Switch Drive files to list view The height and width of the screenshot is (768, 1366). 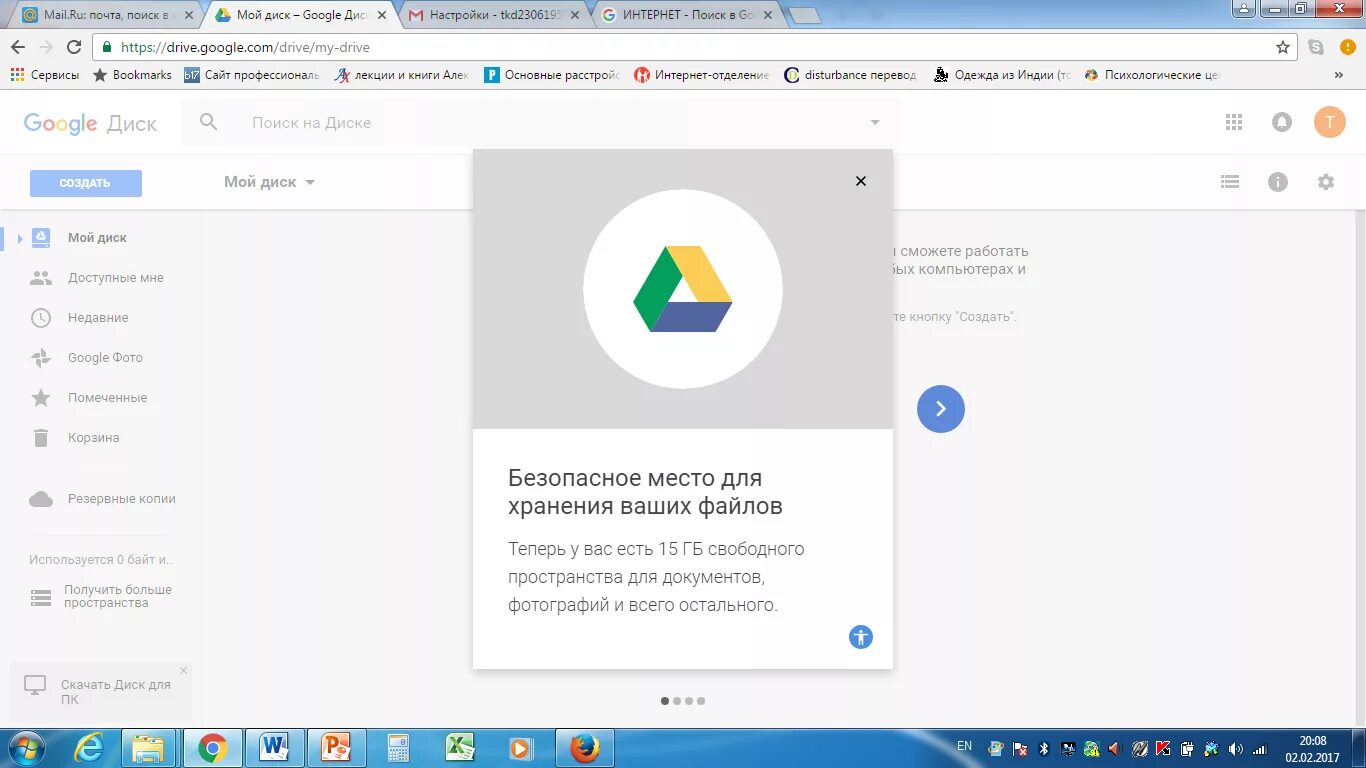1230,181
